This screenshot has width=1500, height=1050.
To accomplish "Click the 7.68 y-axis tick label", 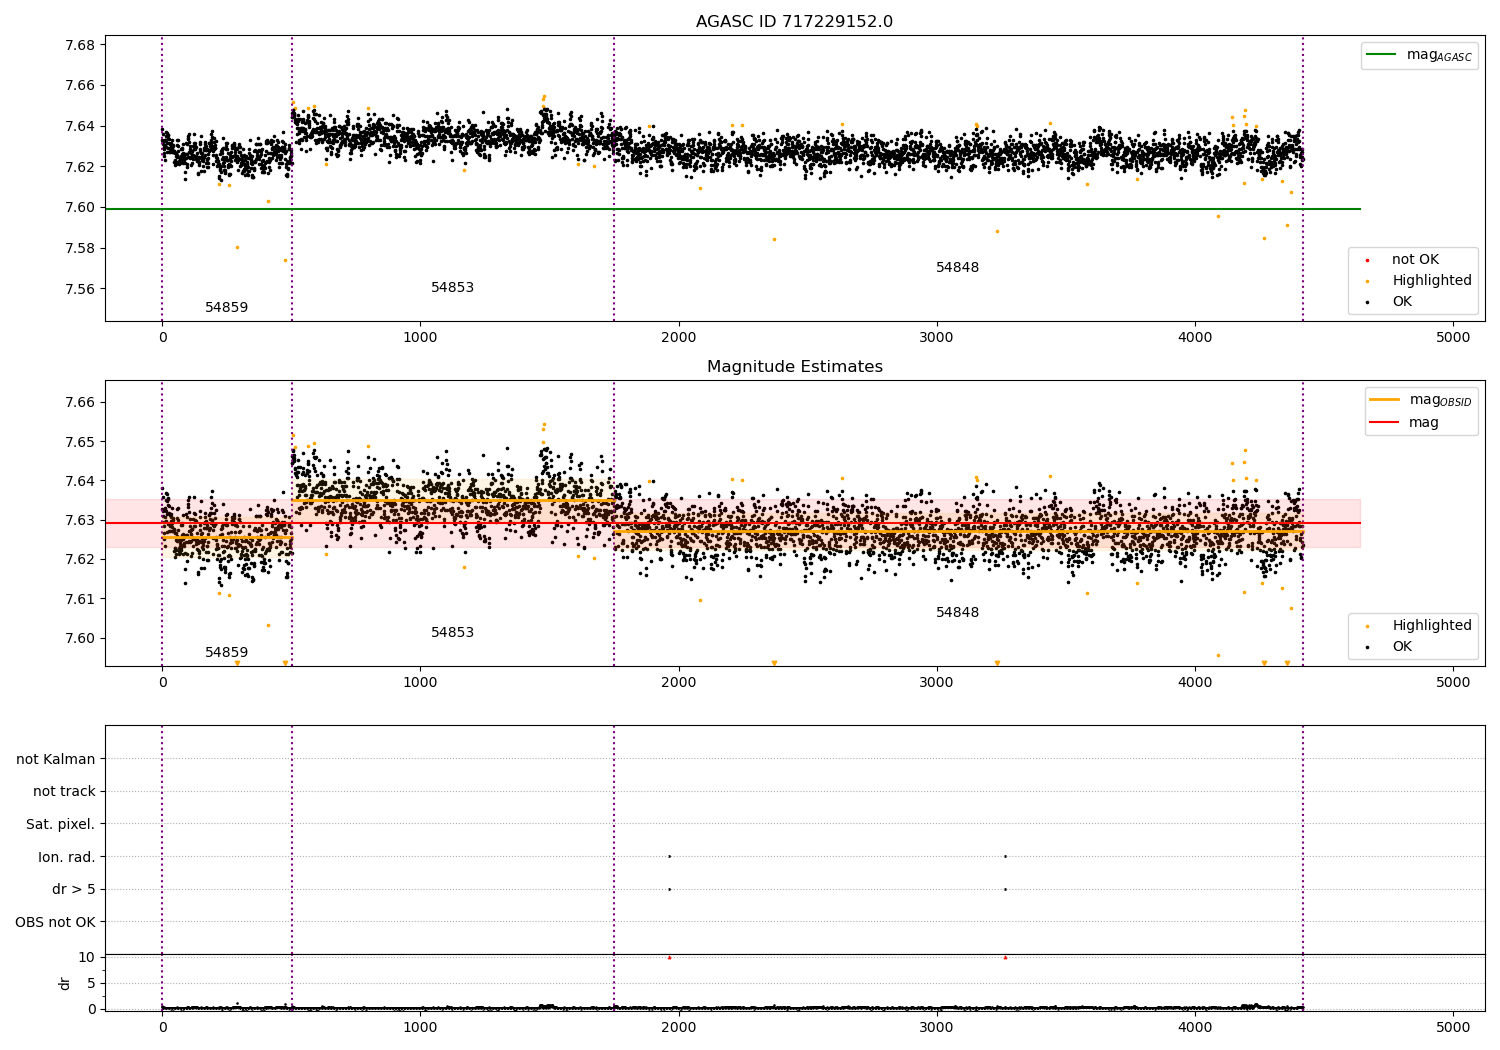I will pyautogui.click(x=79, y=45).
